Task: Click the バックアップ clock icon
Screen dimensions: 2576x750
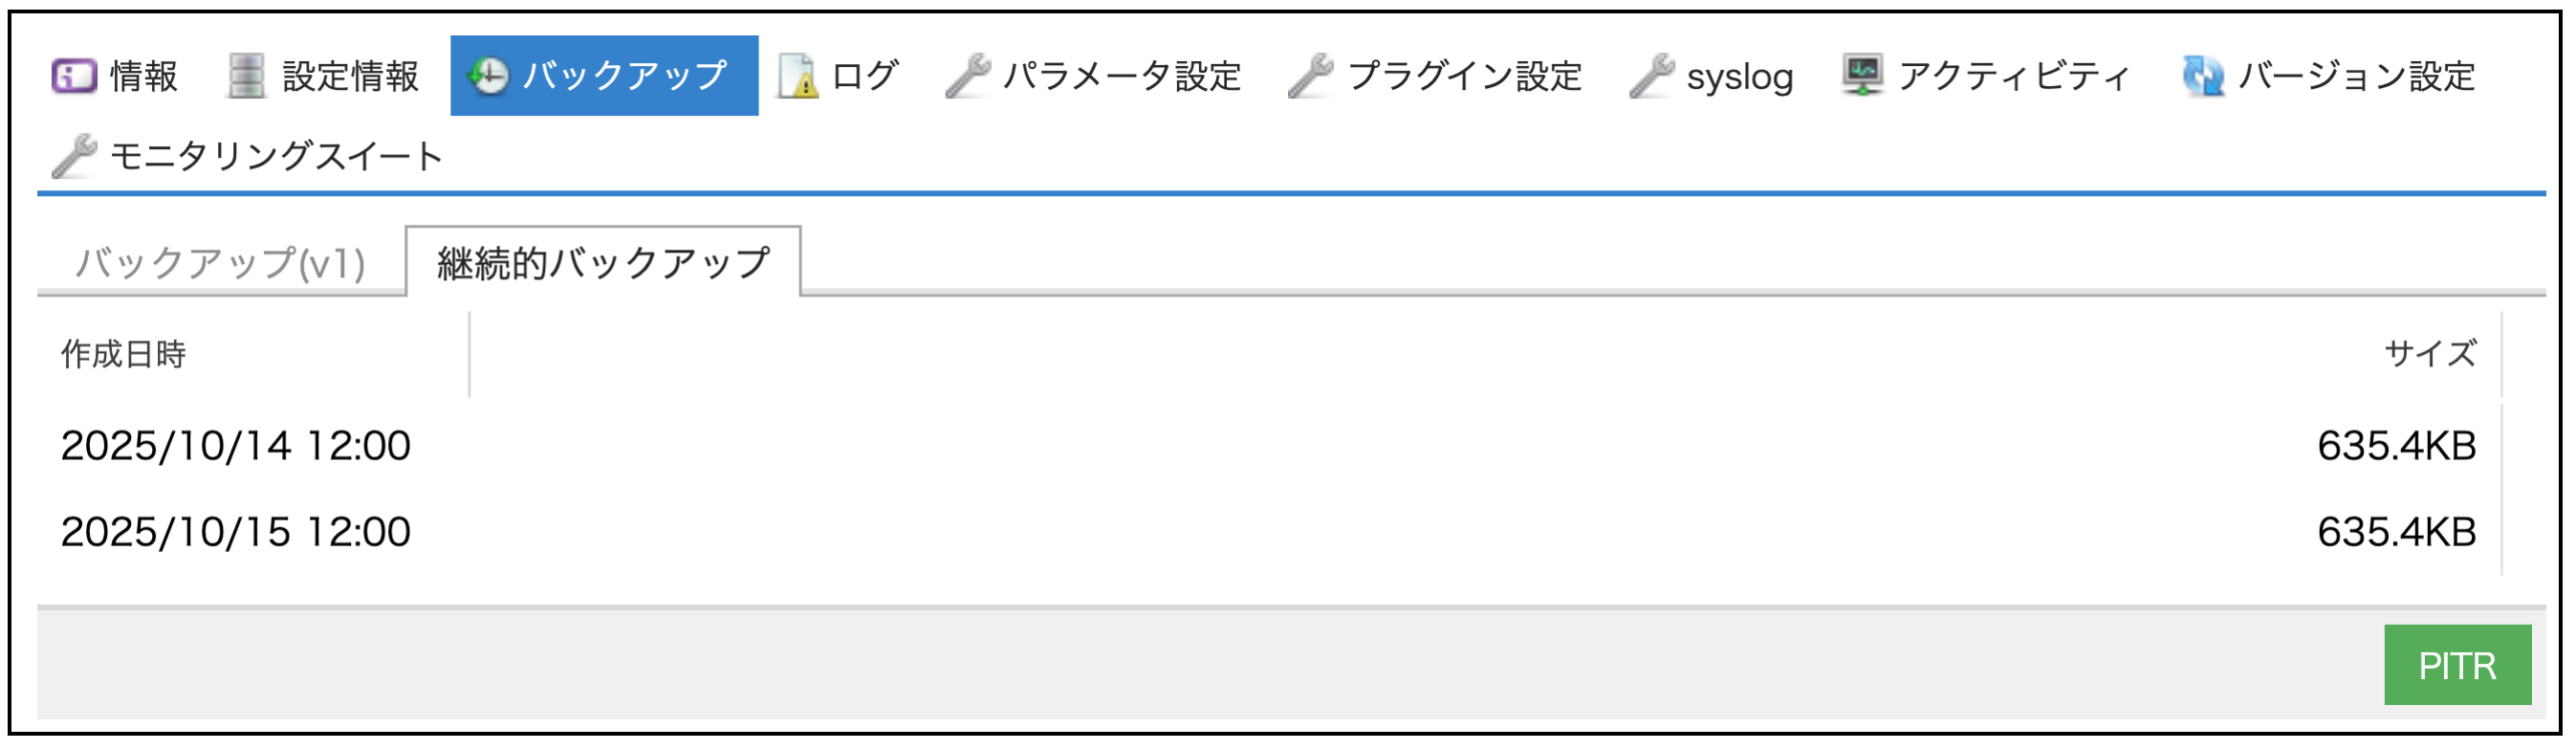Action: 489,76
